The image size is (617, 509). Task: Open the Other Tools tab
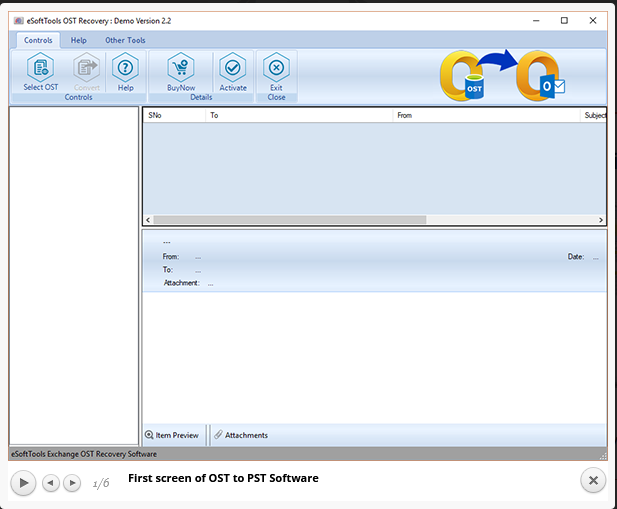(x=125, y=40)
